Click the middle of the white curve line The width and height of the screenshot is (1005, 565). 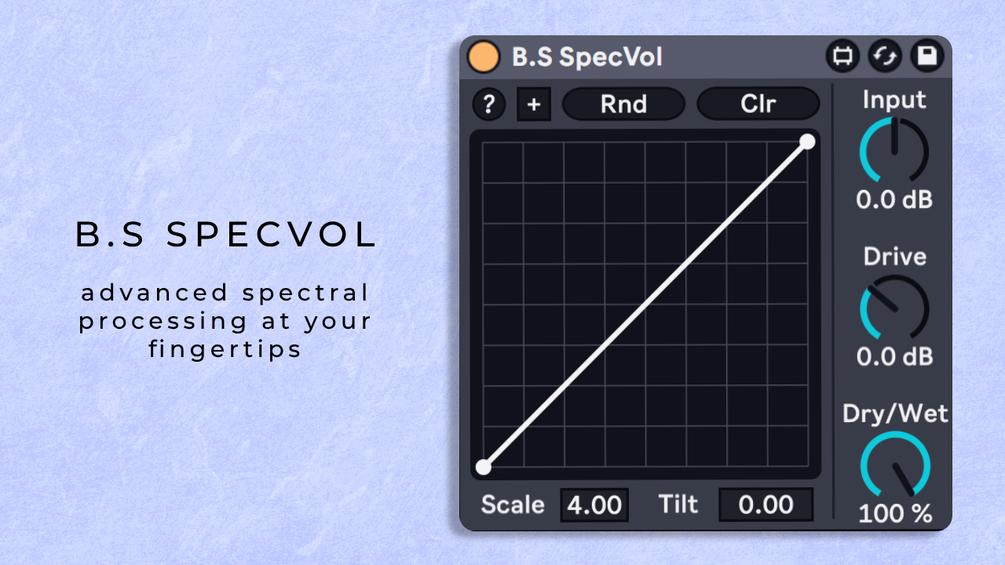[x=646, y=304]
